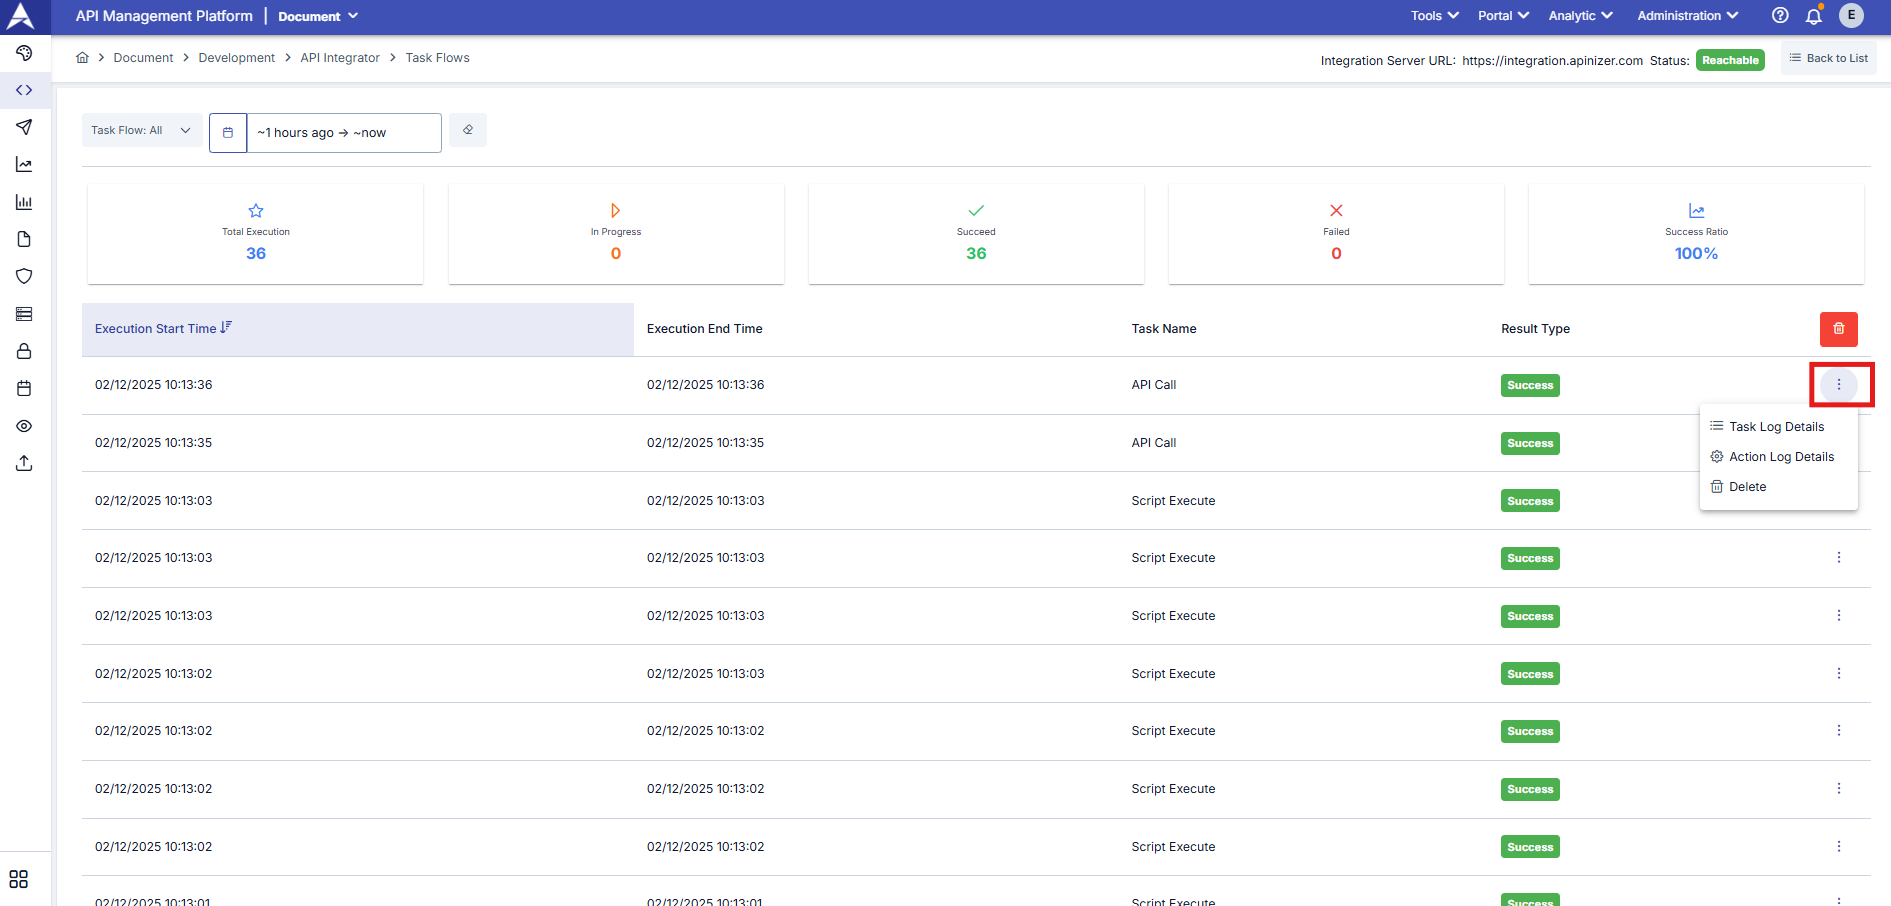This screenshot has width=1891, height=906.
Task: Select the code brackets sidebar icon
Action: (24, 90)
